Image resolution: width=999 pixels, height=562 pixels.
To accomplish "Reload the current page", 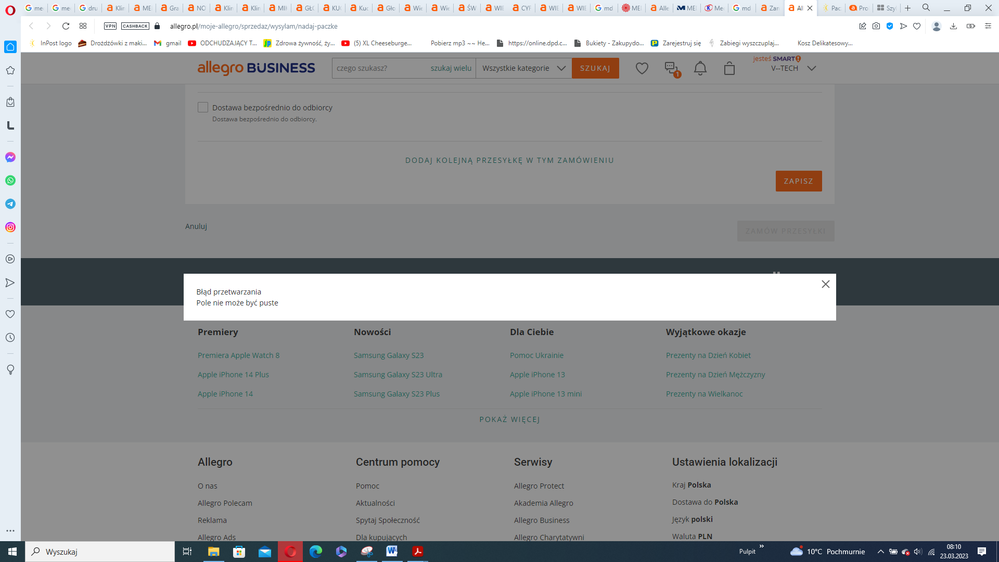I will (x=66, y=26).
